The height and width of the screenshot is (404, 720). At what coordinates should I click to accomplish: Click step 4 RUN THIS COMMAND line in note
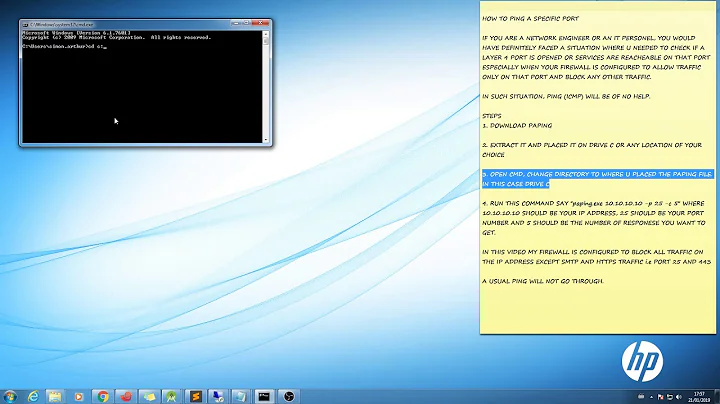[x=594, y=218]
